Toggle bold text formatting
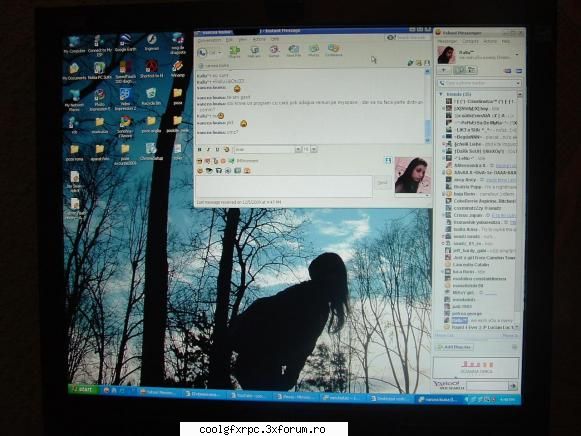The width and height of the screenshot is (581, 436). click(x=200, y=149)
